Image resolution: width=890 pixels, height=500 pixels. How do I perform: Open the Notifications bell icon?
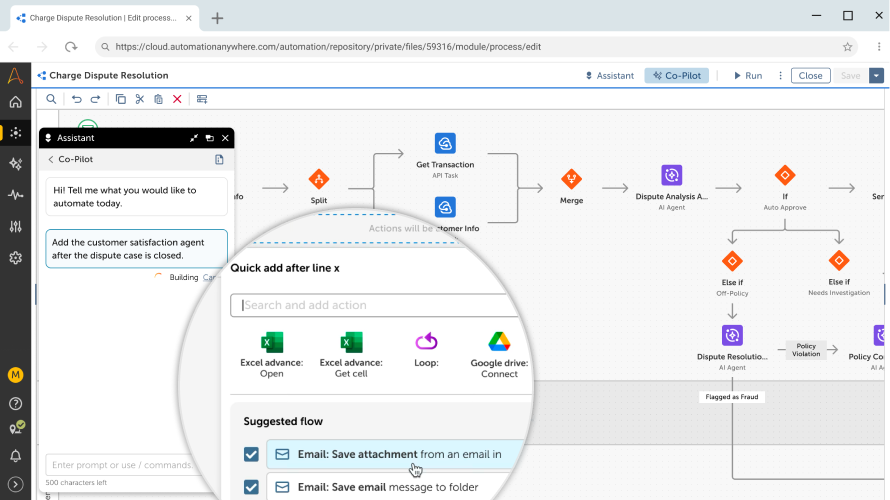(x=15, y=456)
